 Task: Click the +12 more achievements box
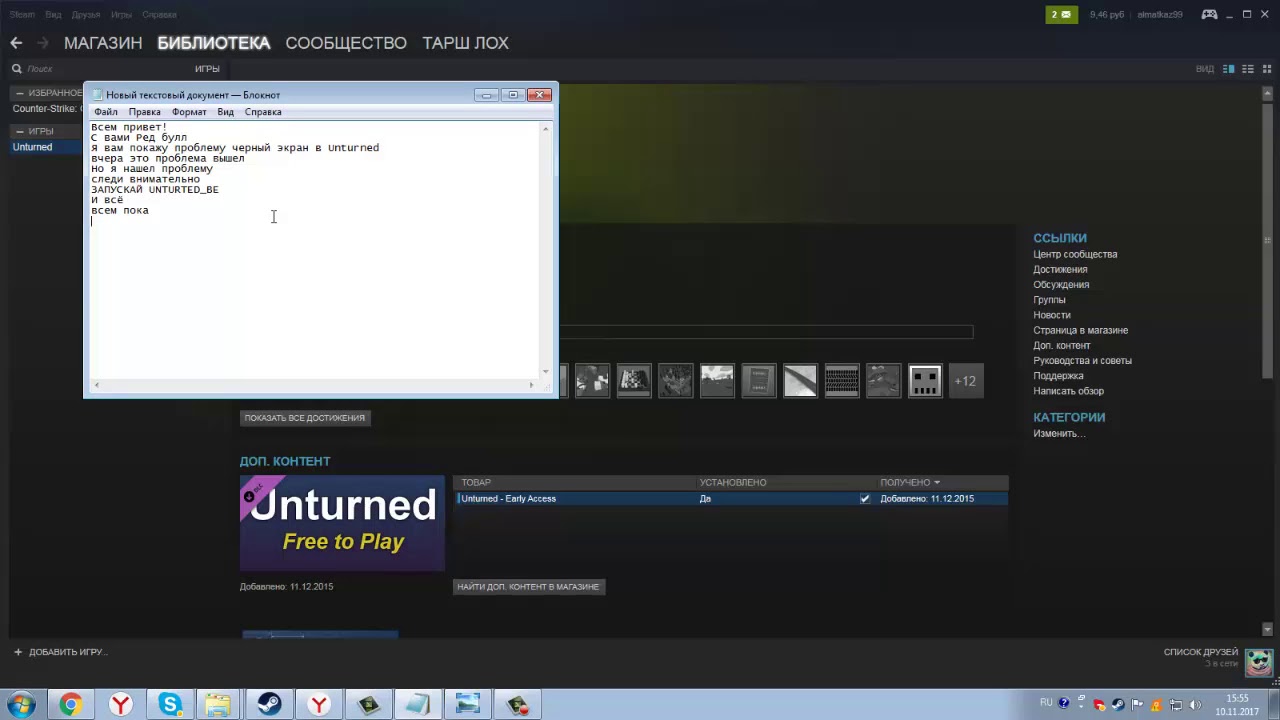965,381
